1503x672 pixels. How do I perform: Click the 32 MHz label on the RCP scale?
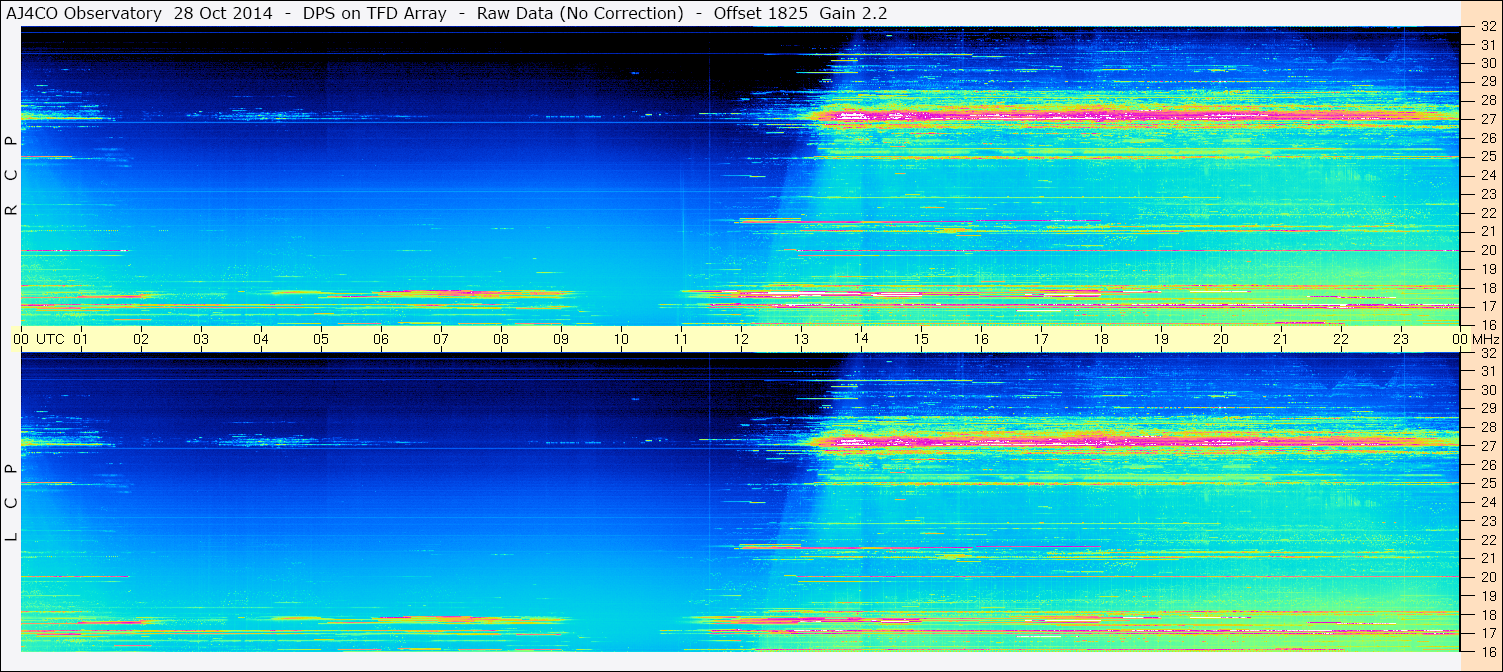[1487, 28]
